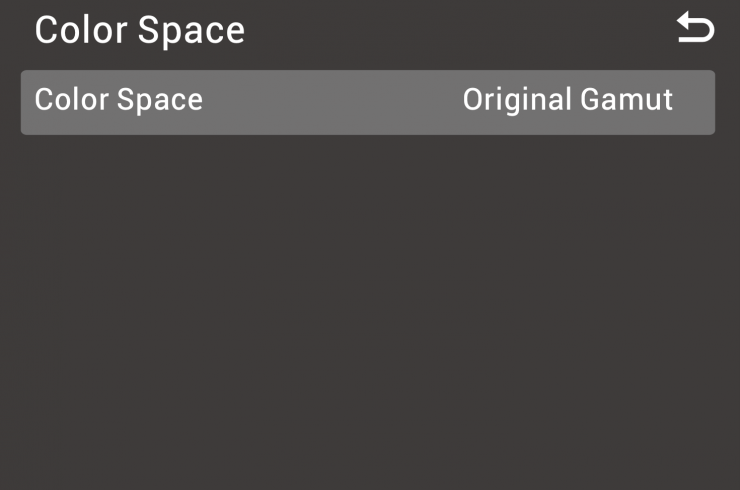Image resolution: width=740 pixels, height=490 pixels.
Task: Click the empty area below Color Space row
Action: click(370, 310)
